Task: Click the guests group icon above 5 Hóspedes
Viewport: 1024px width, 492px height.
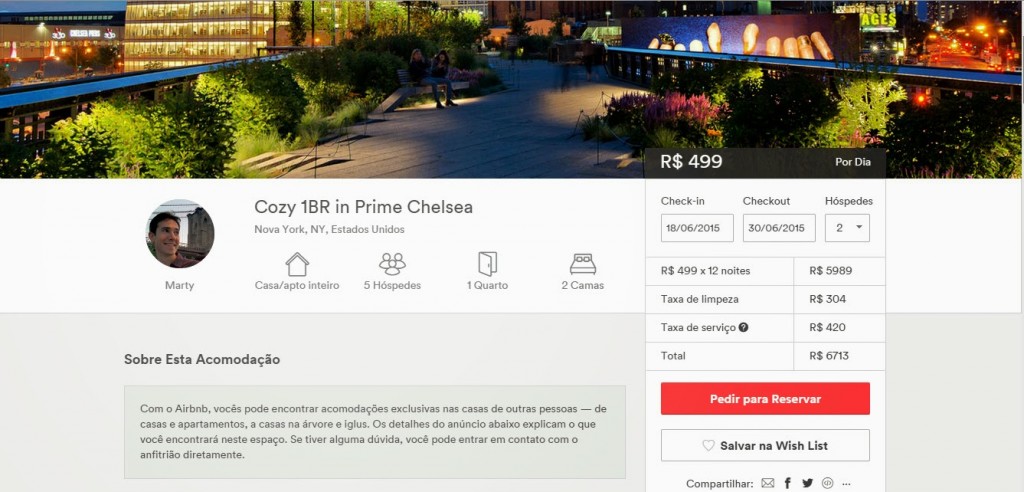Action: (x=392, y=264)
